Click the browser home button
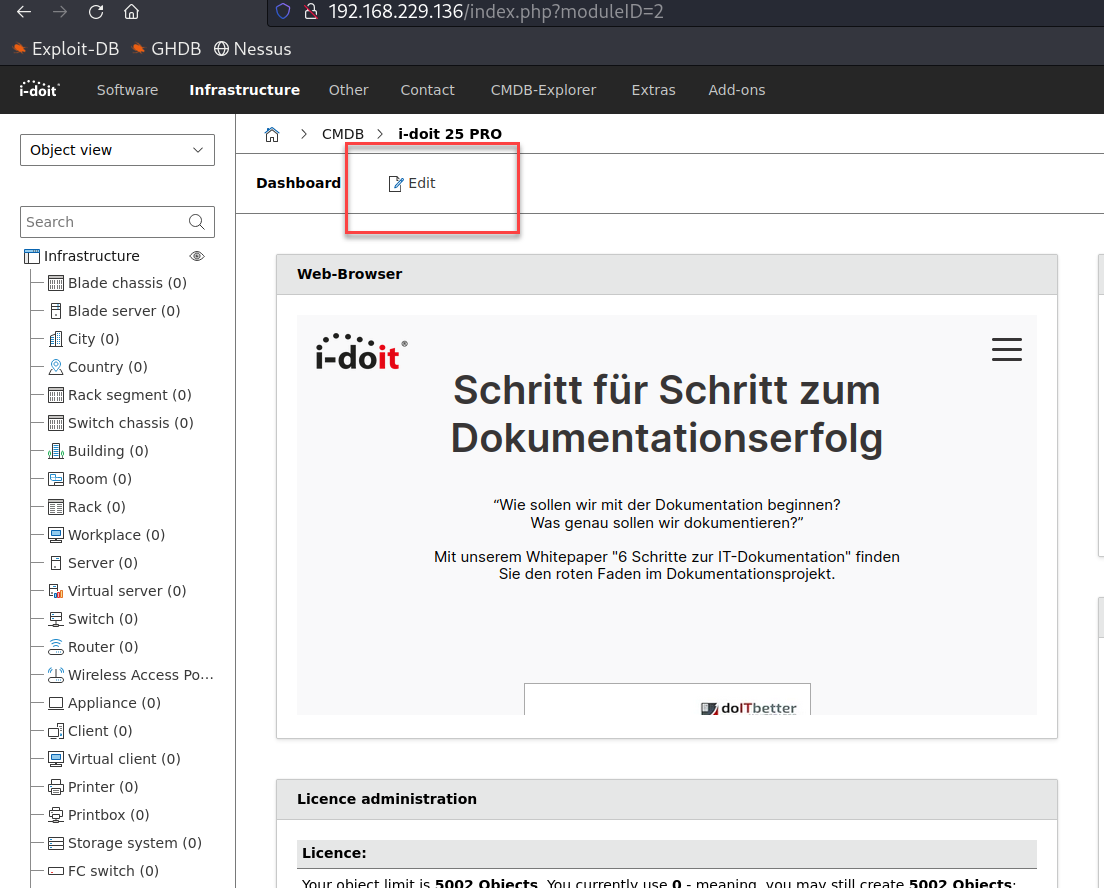This screenshot has height=888, width=1104. pyautogui.click(x=132, y=11)
